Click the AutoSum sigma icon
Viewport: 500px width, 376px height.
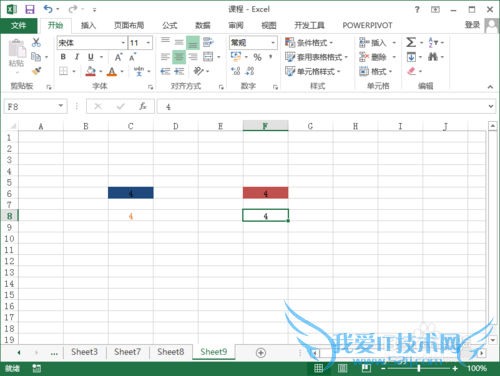click(411, 42)
